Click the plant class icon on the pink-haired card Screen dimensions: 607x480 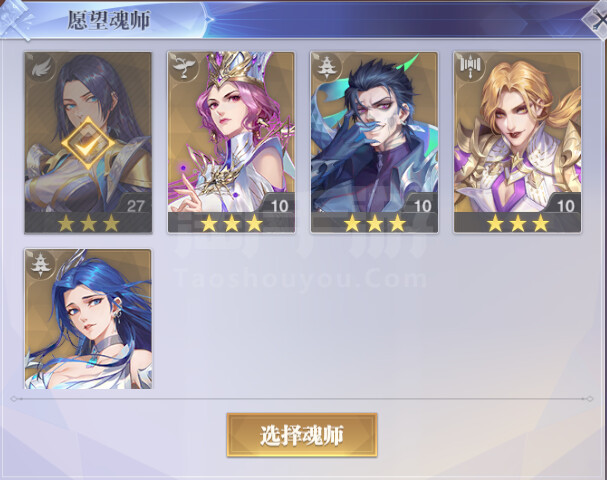(184, 68)
